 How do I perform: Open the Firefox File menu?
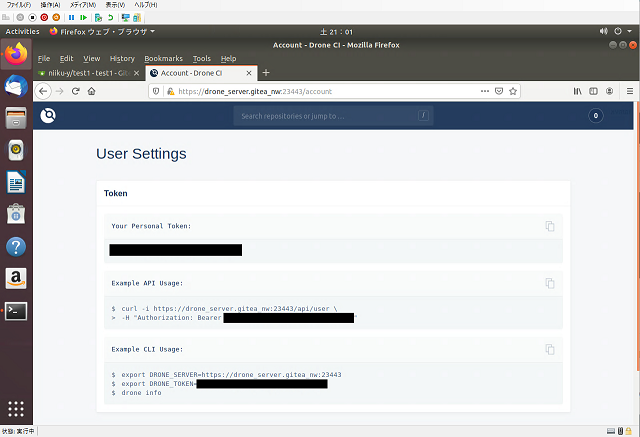[44, 58]
